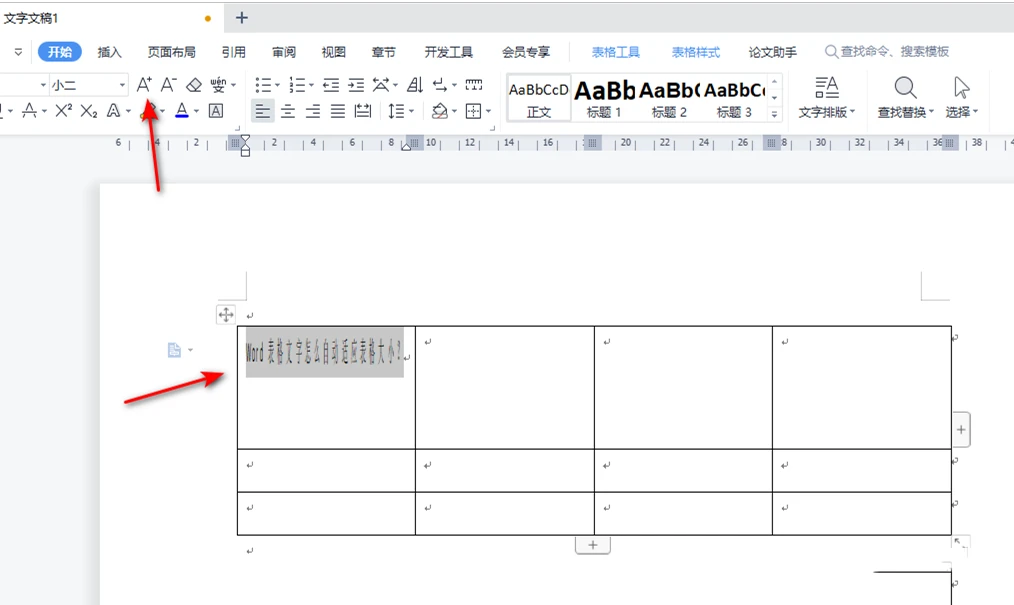Click the Decrease Font Size A- icon

pos(169,85)
